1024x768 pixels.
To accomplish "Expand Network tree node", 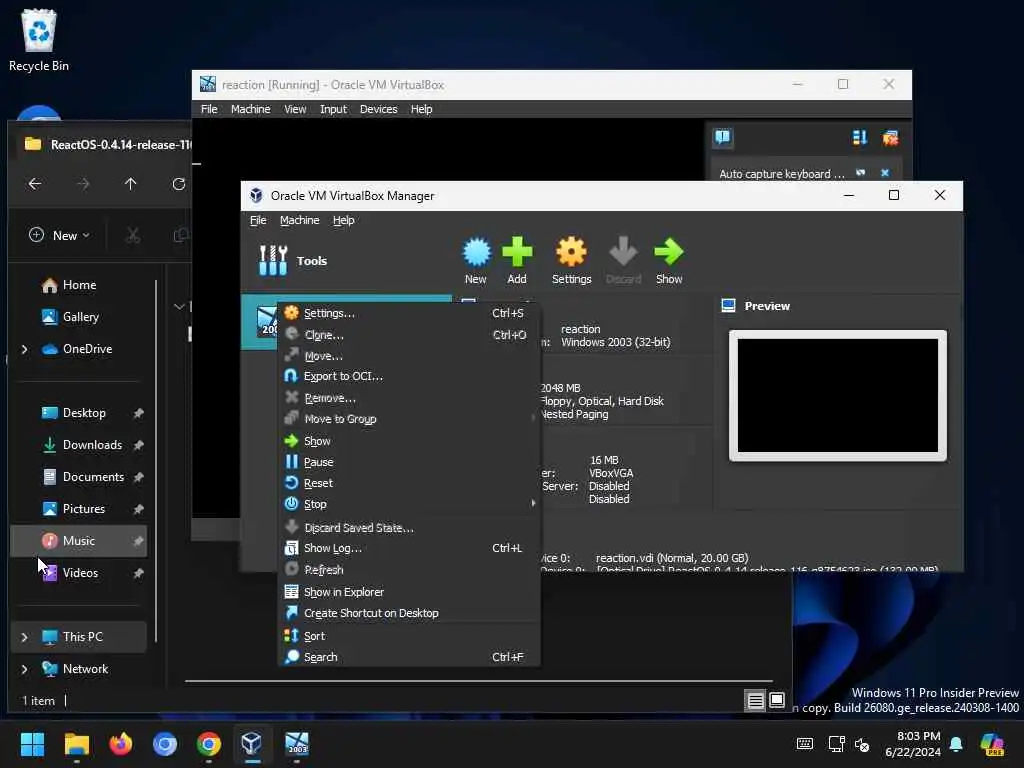I will (25, 669).
